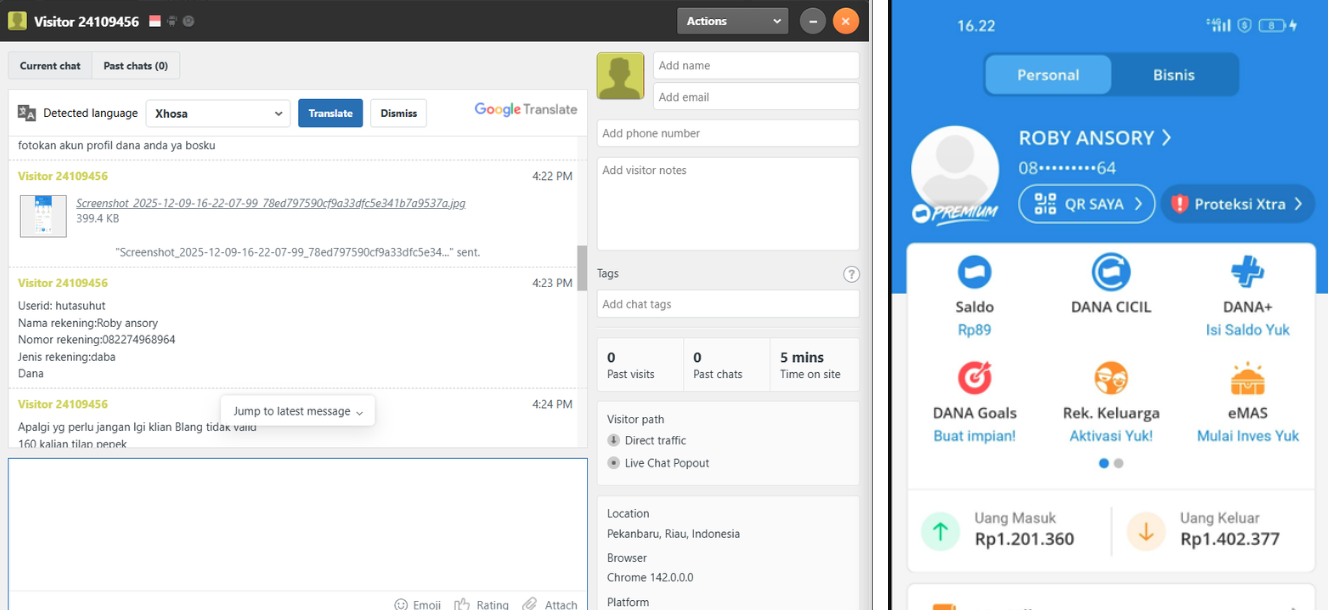Click the Rating thumbs-up icon

(462, 604)
